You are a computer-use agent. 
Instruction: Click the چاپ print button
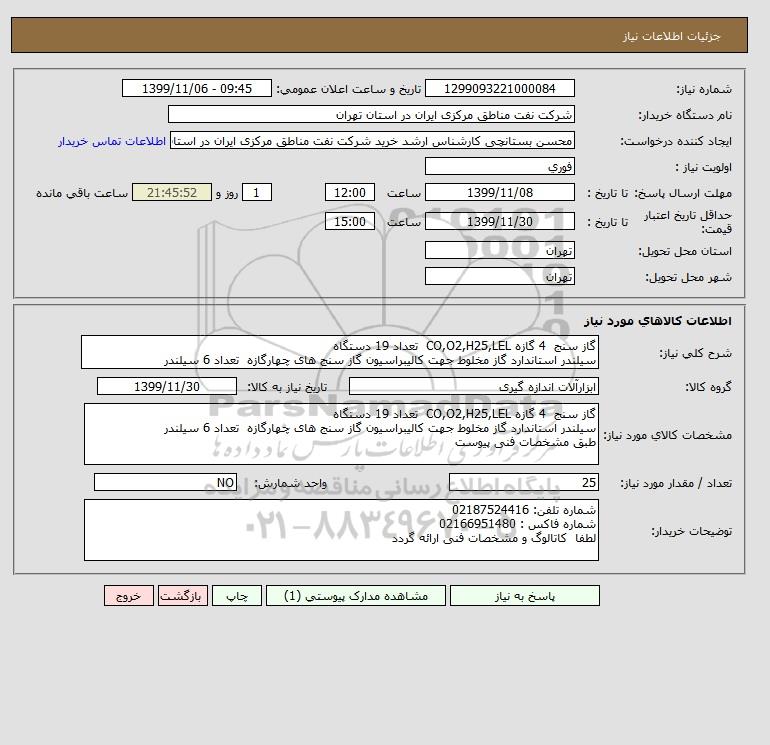[x=237, y=595]
